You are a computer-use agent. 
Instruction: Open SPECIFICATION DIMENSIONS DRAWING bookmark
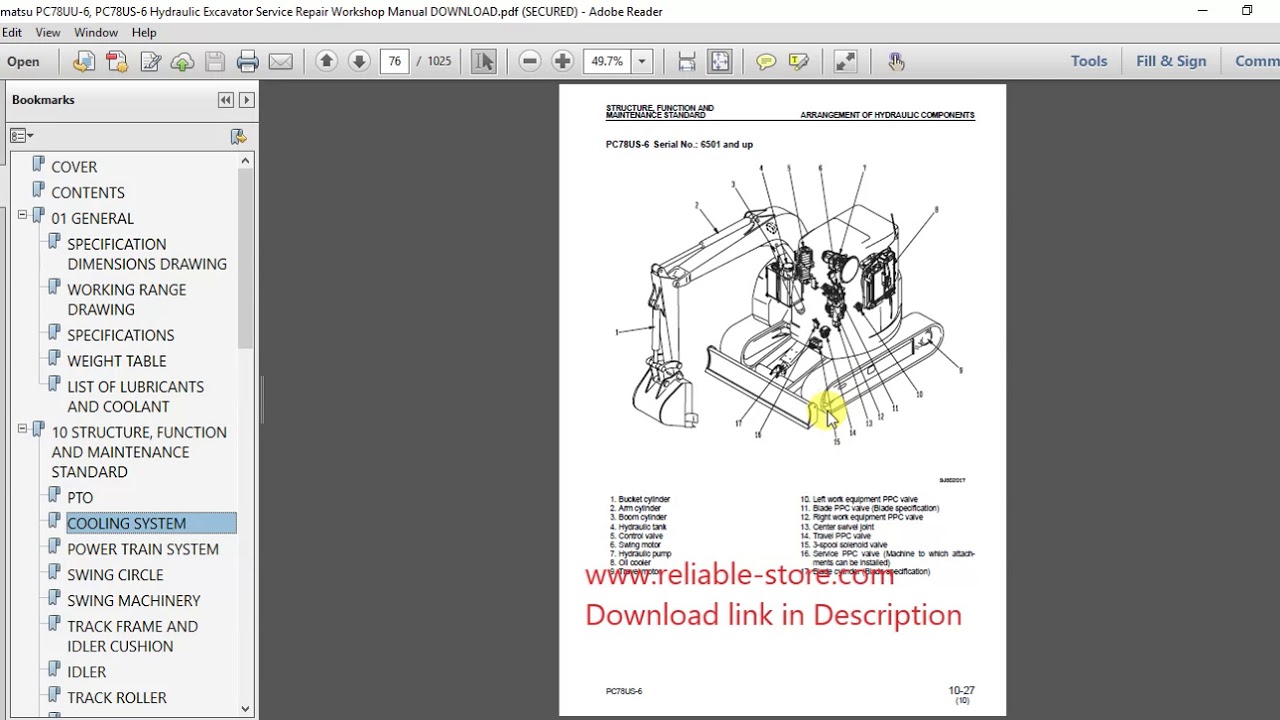pyautogui.click(x=147, y=254)
